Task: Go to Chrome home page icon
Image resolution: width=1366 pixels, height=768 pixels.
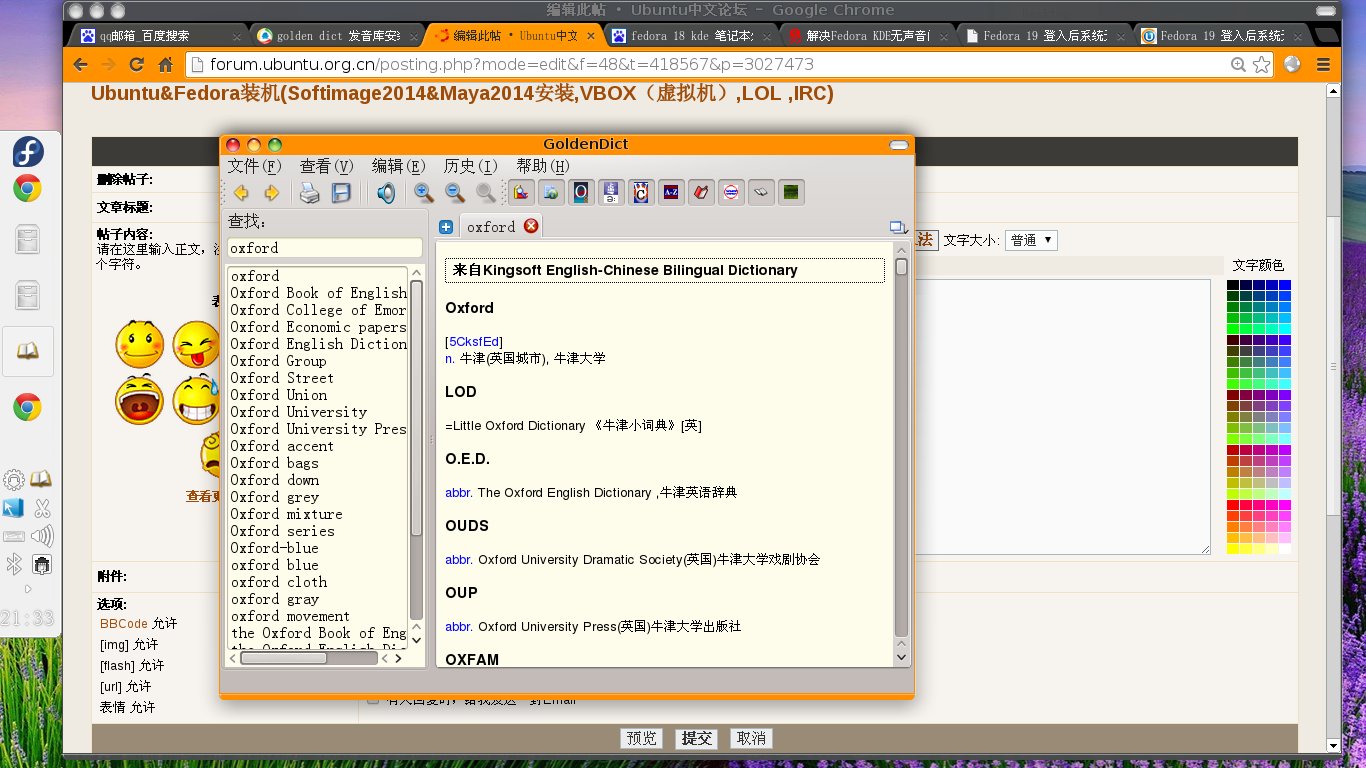Action: point(166,64)
